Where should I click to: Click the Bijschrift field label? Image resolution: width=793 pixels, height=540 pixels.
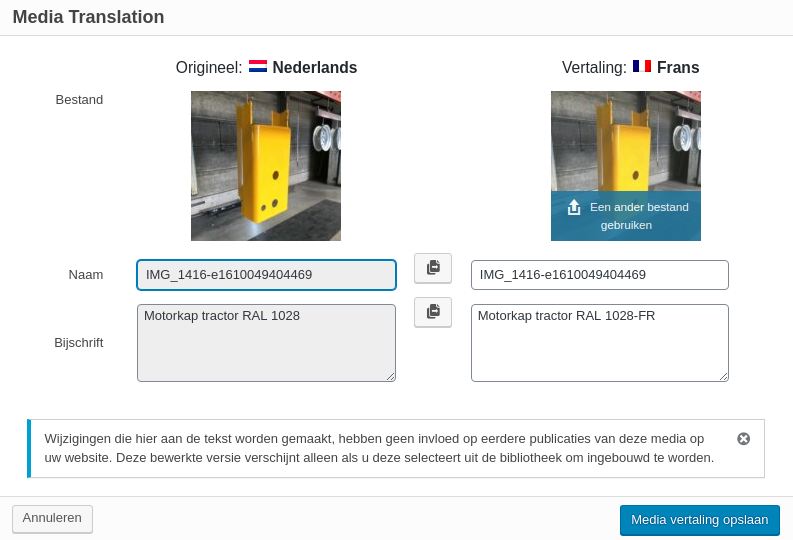(78, 342)
